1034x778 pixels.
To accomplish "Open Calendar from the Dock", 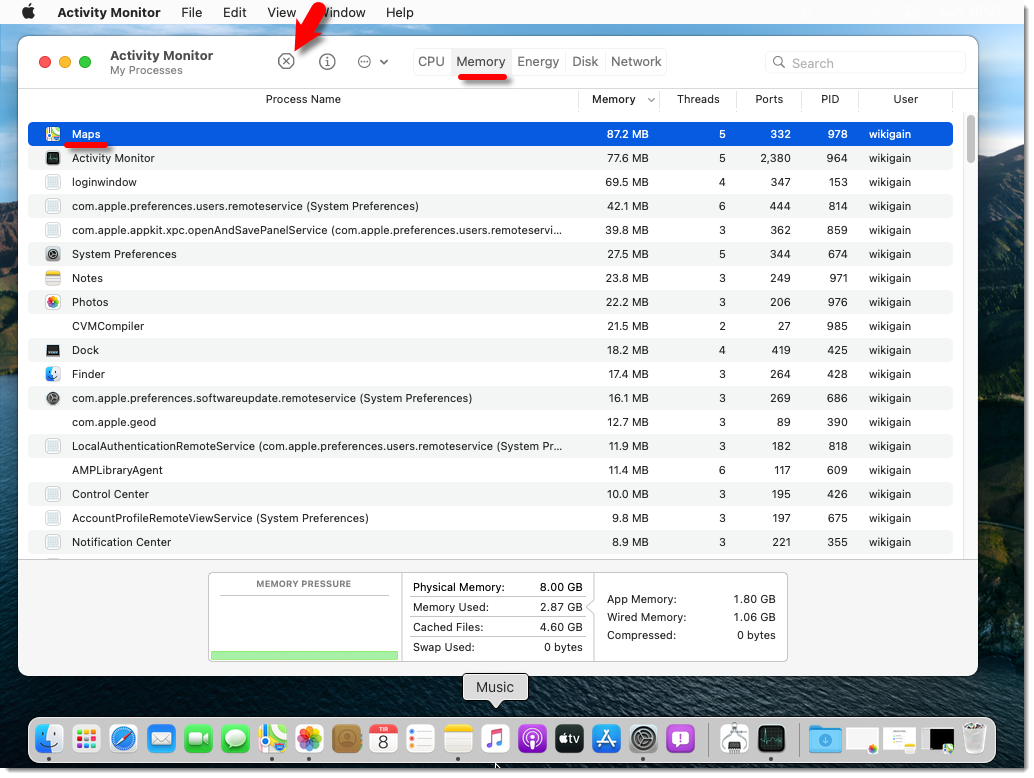I will click(383, 738).
